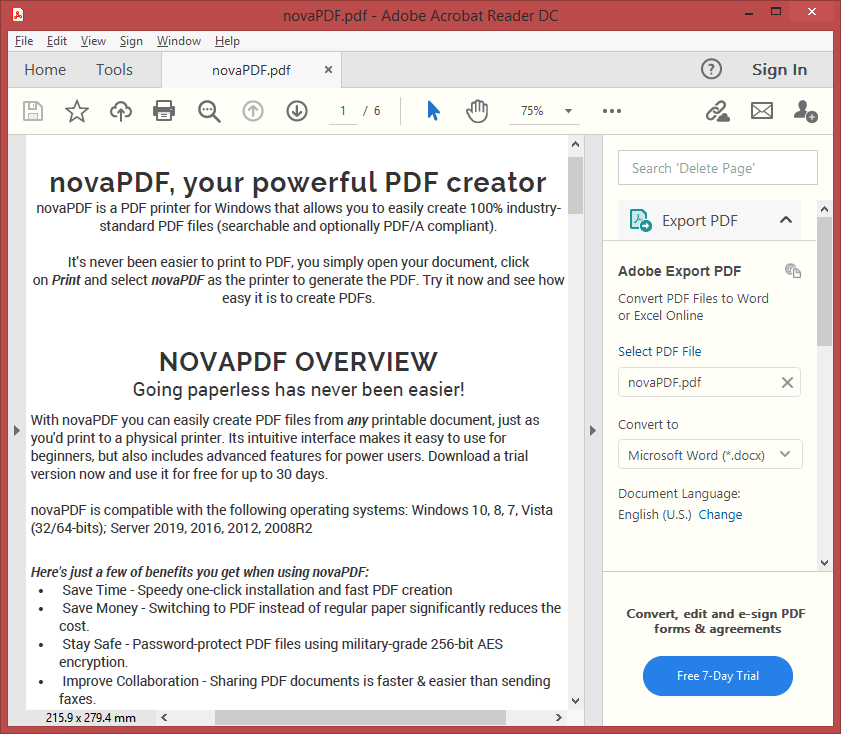Click the Change language link
The height and width of the screenshot is (734, 841).
[x=720, y=514]
